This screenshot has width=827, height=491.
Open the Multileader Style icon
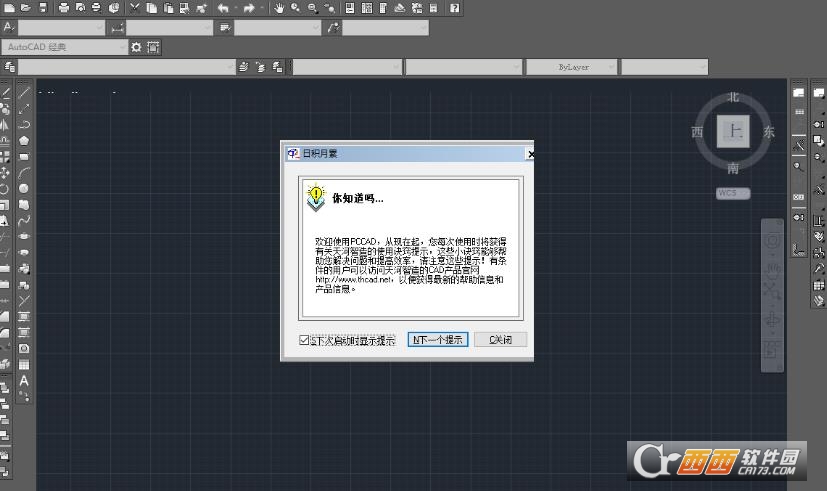coord(333,28)
